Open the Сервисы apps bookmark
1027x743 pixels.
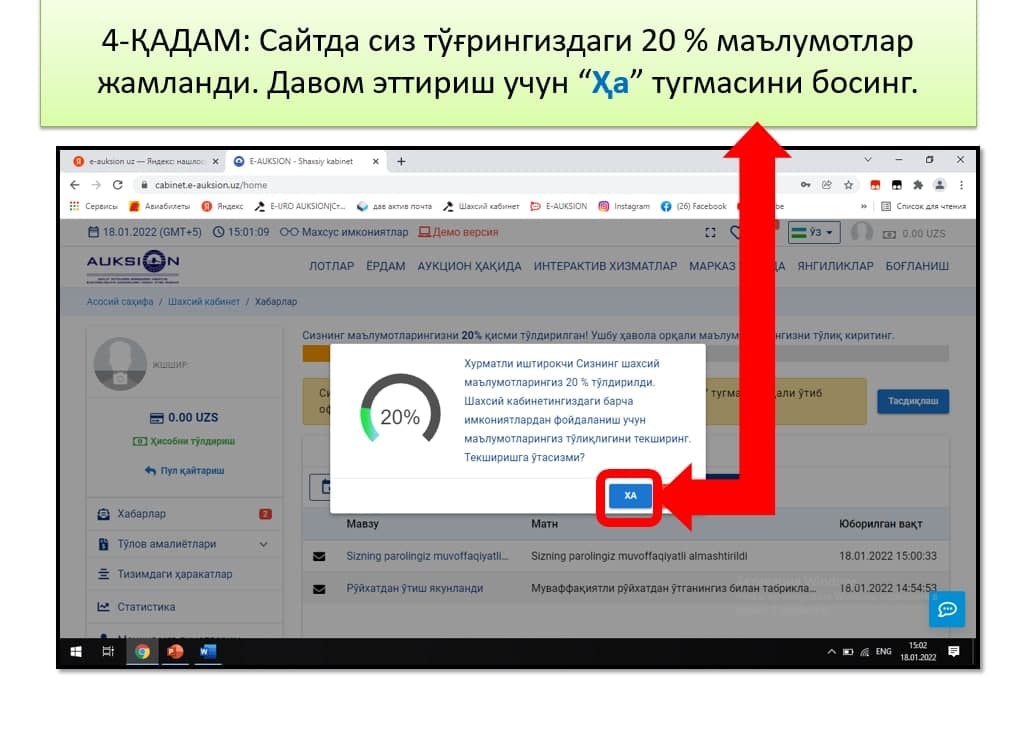[x=94, y=206]
